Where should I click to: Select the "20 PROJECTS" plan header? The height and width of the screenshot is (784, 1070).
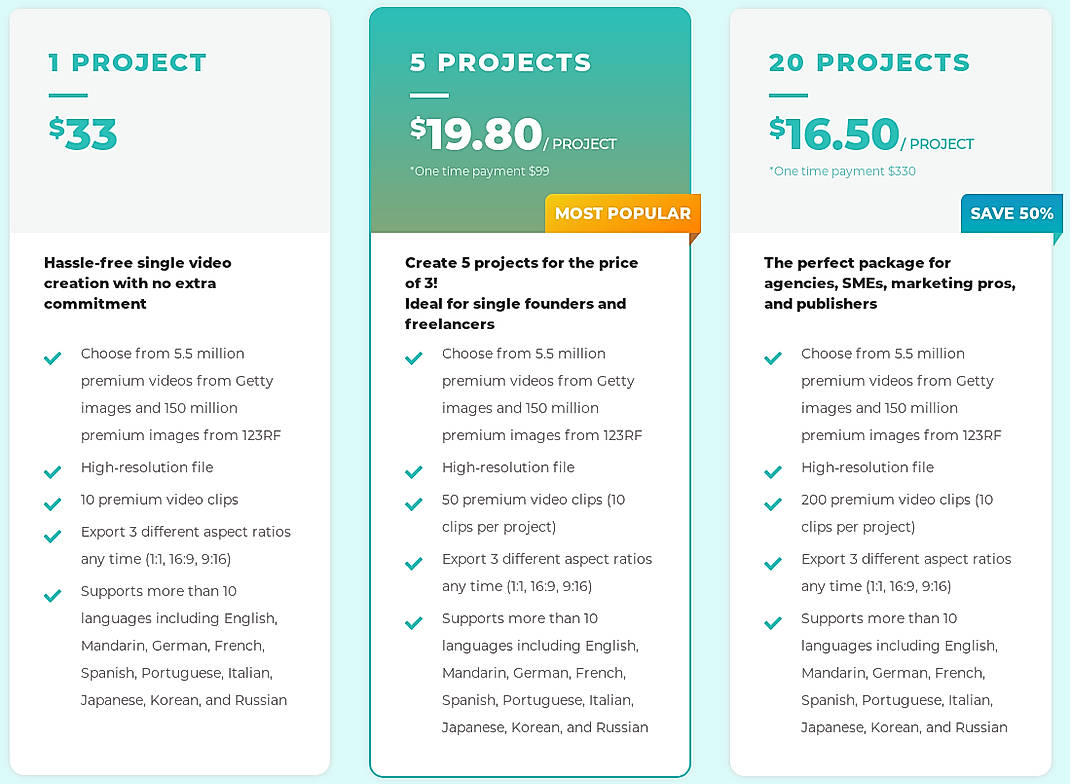click(869, 62)
